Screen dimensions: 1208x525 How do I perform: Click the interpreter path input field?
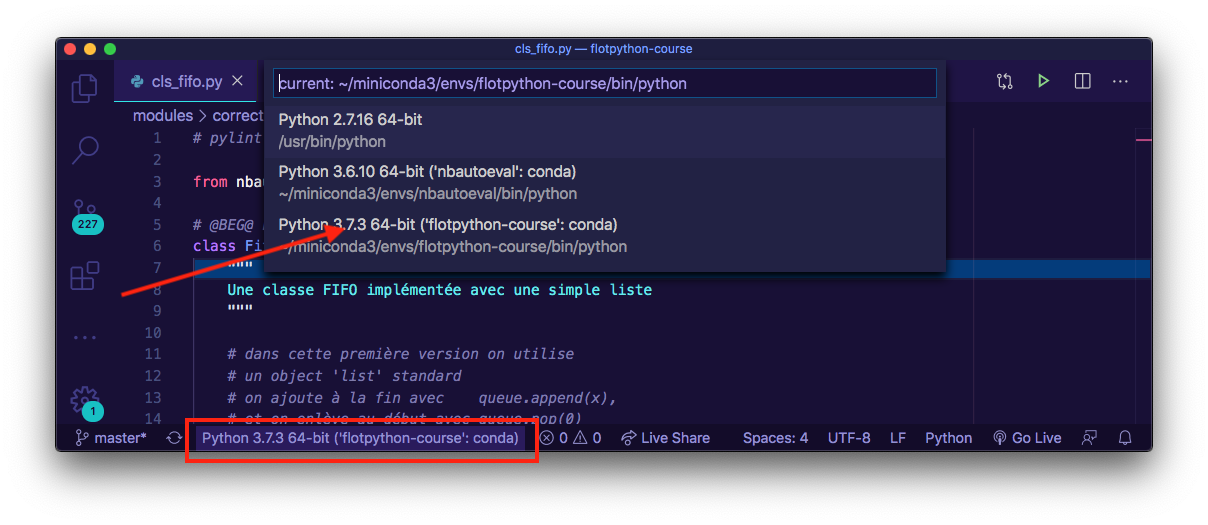pyautogui.click(x=604, y=84)
